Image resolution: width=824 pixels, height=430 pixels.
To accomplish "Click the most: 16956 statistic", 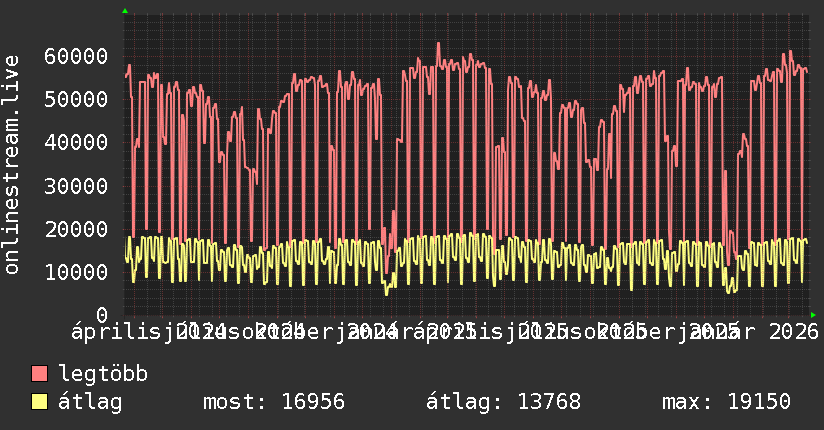I will [x=273, y=402].
